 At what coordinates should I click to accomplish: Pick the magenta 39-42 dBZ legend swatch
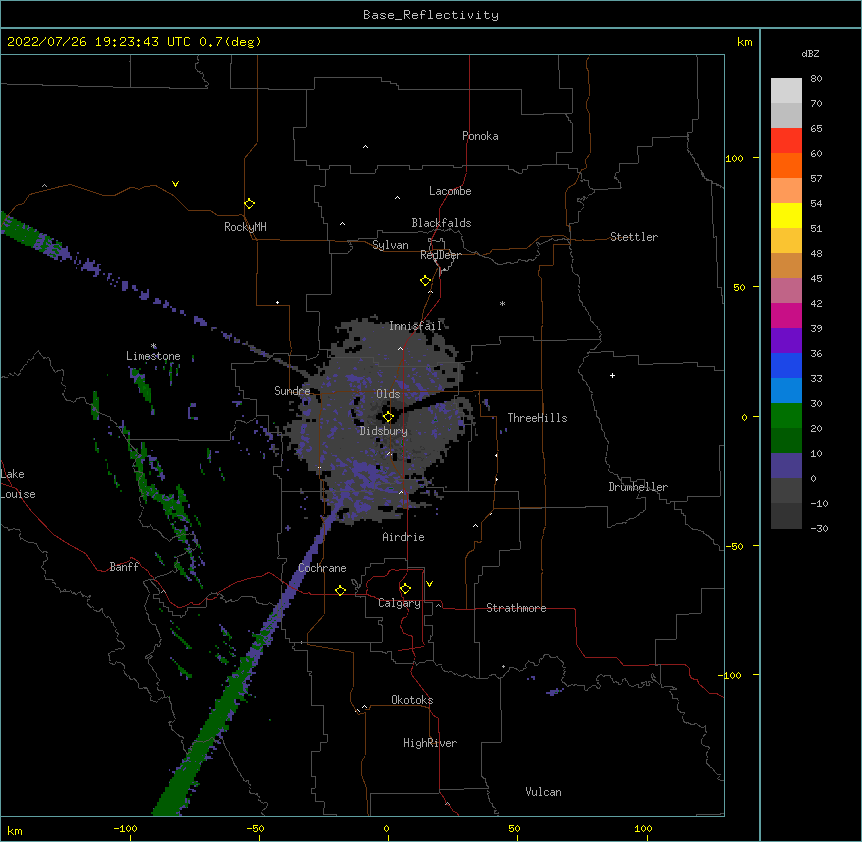point(786,315)
